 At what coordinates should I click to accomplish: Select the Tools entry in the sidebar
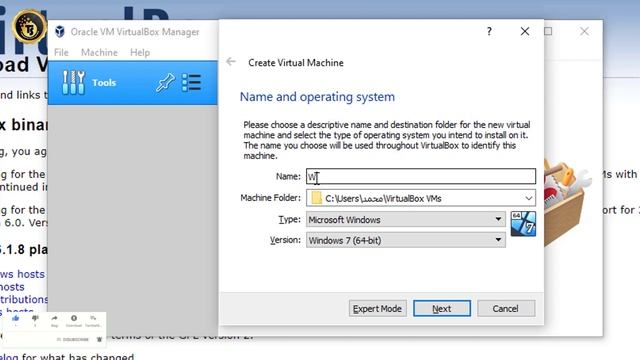[133, 82]
